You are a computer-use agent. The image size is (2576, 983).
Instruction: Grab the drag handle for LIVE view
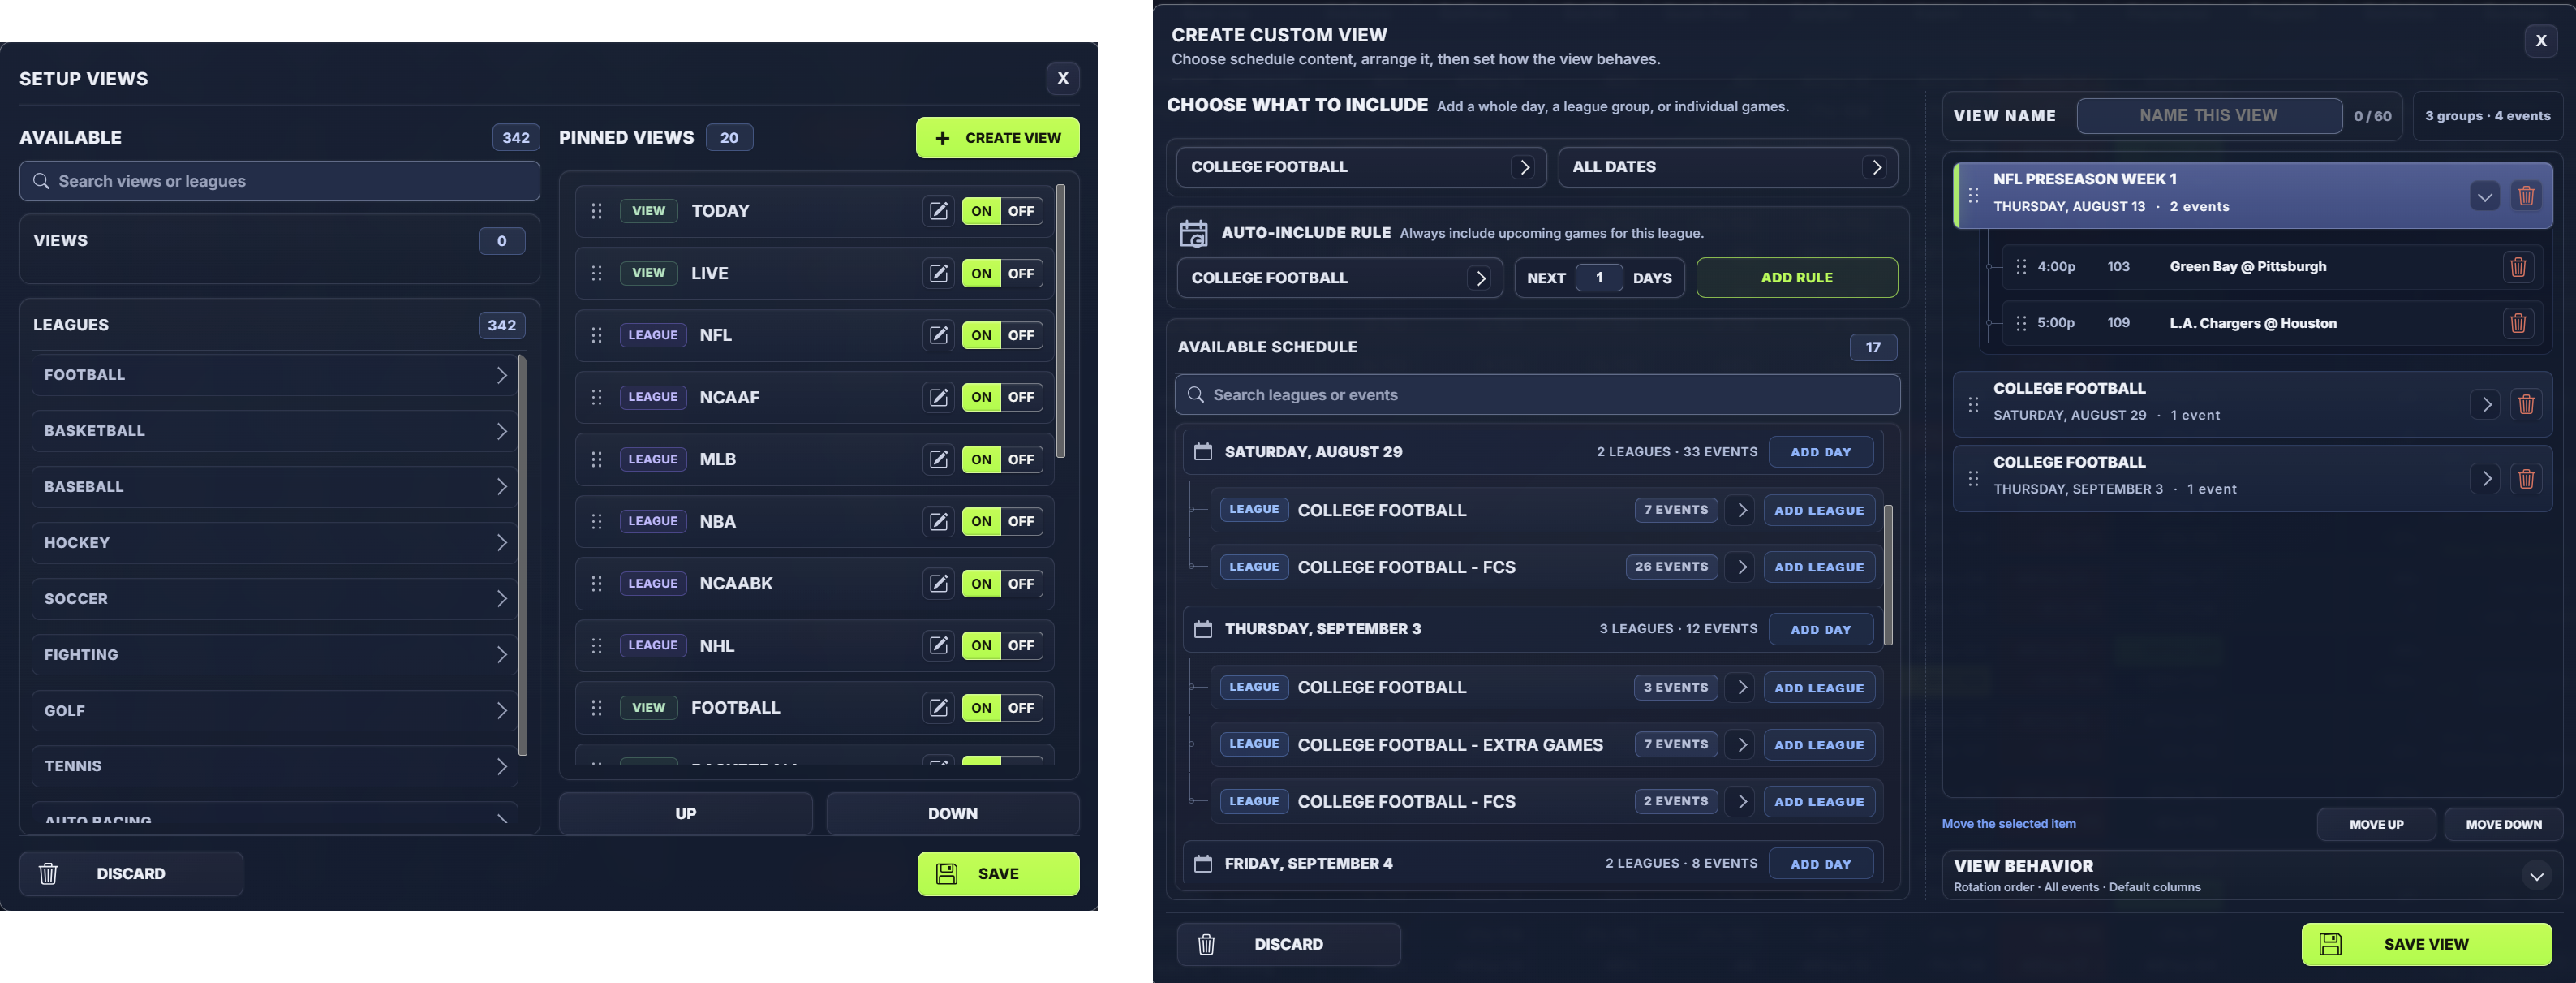(597, 273)
